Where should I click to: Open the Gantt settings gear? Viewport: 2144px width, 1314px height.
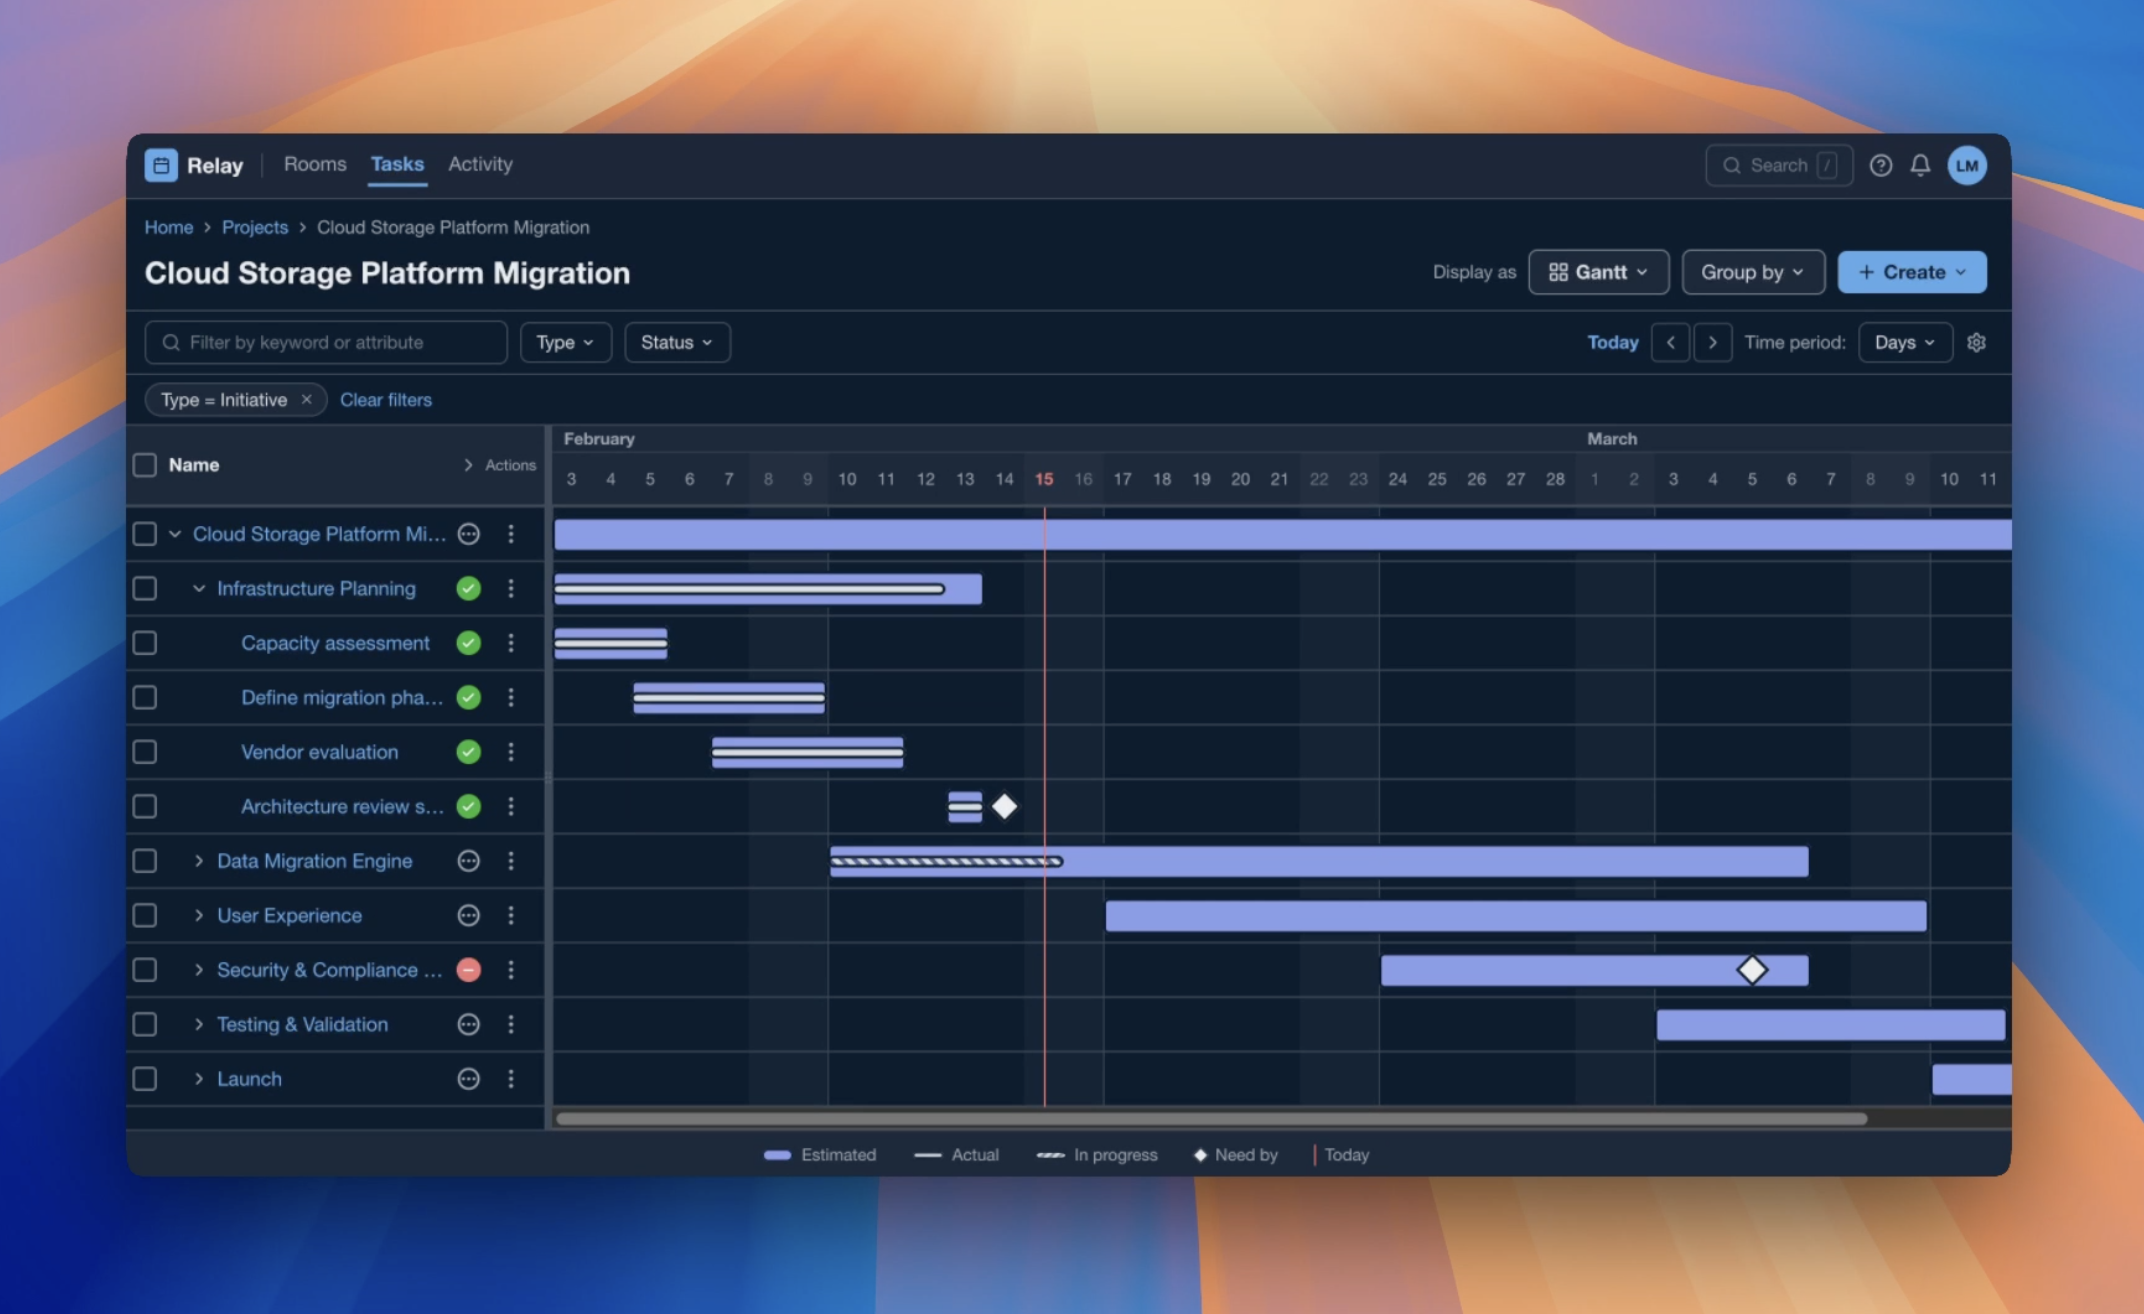tap(1976, 342)
